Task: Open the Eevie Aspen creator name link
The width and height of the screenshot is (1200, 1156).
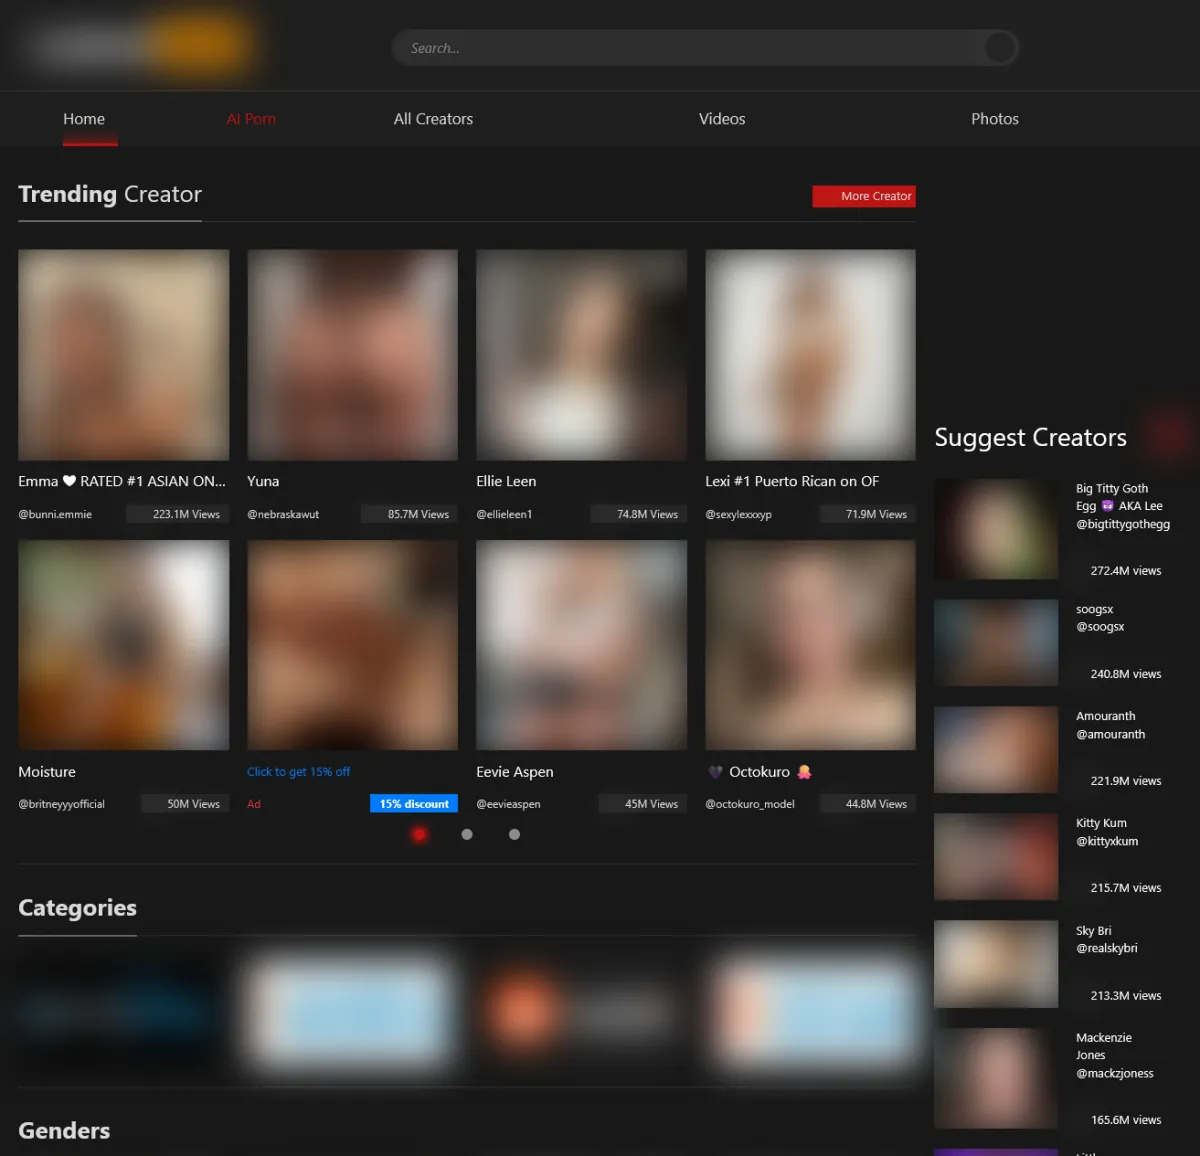Action: (514, 772)
